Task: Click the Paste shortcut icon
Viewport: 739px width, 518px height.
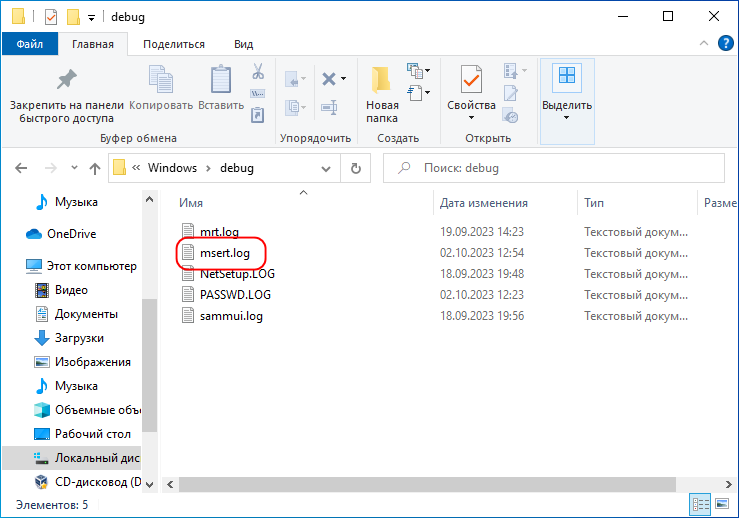Action: tap(258, 115)
